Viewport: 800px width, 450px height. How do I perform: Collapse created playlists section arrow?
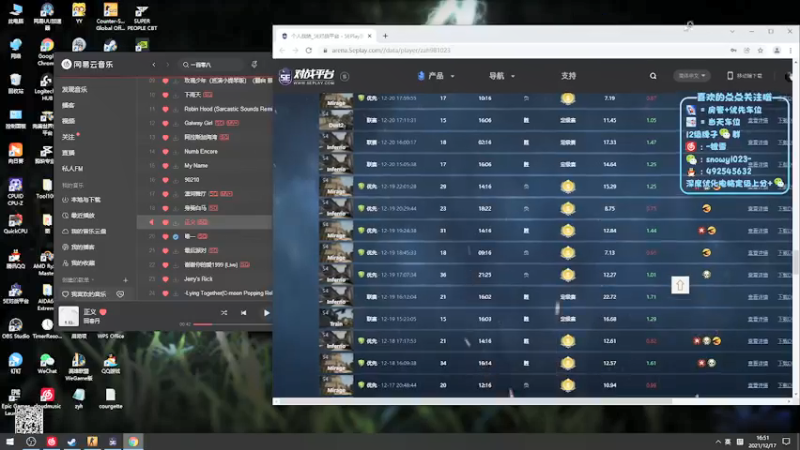[92, 280]
